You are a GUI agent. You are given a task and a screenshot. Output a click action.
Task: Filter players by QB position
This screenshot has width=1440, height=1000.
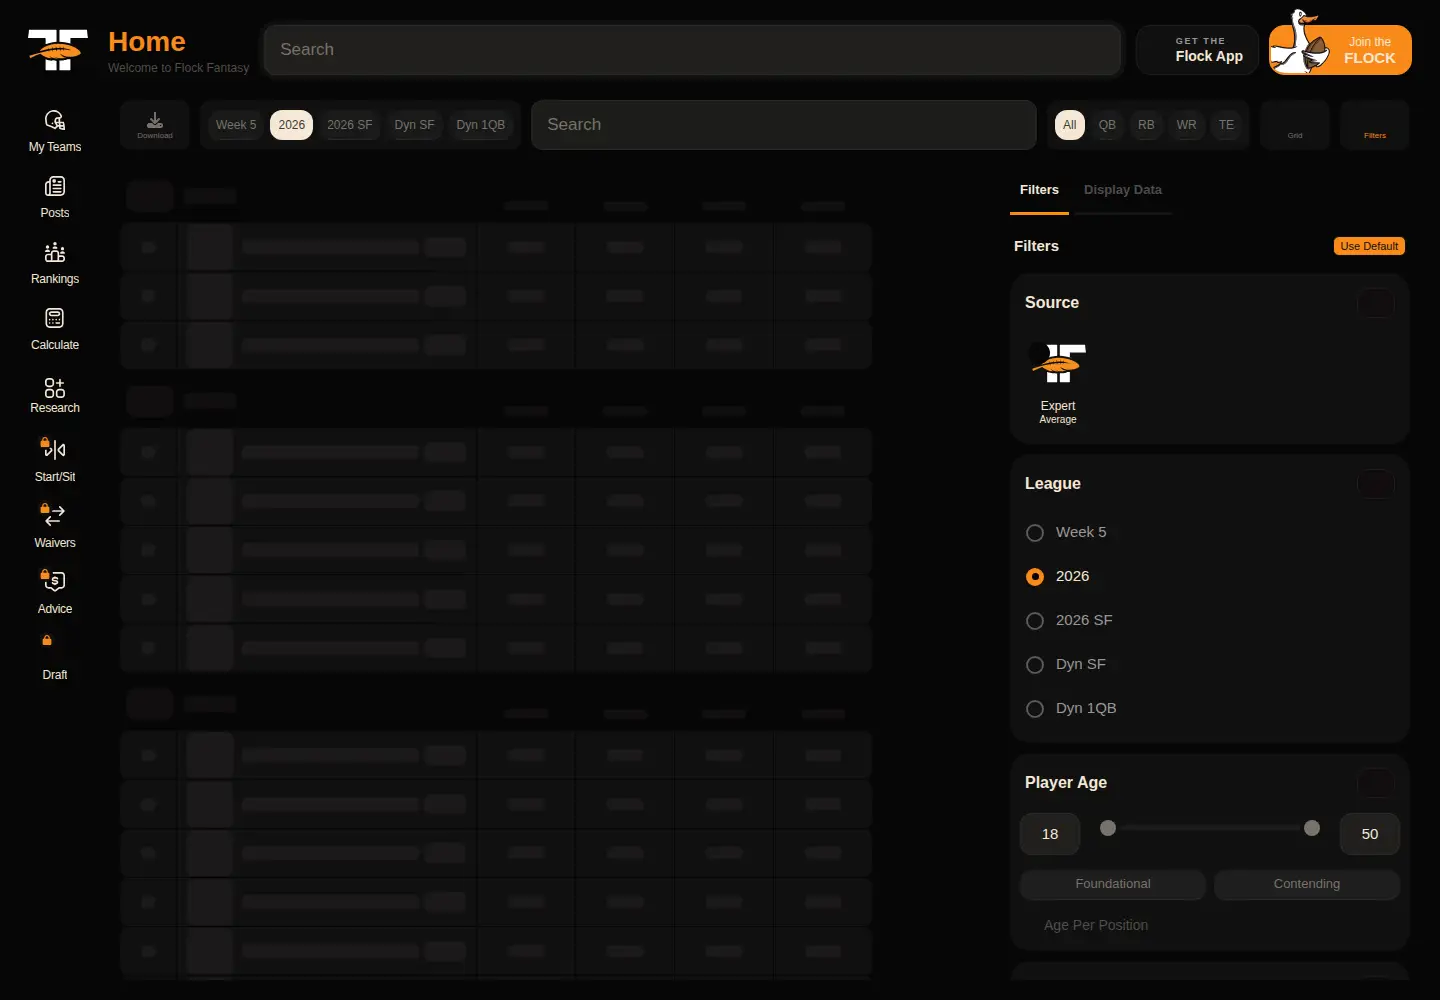tap(1107, 125)
